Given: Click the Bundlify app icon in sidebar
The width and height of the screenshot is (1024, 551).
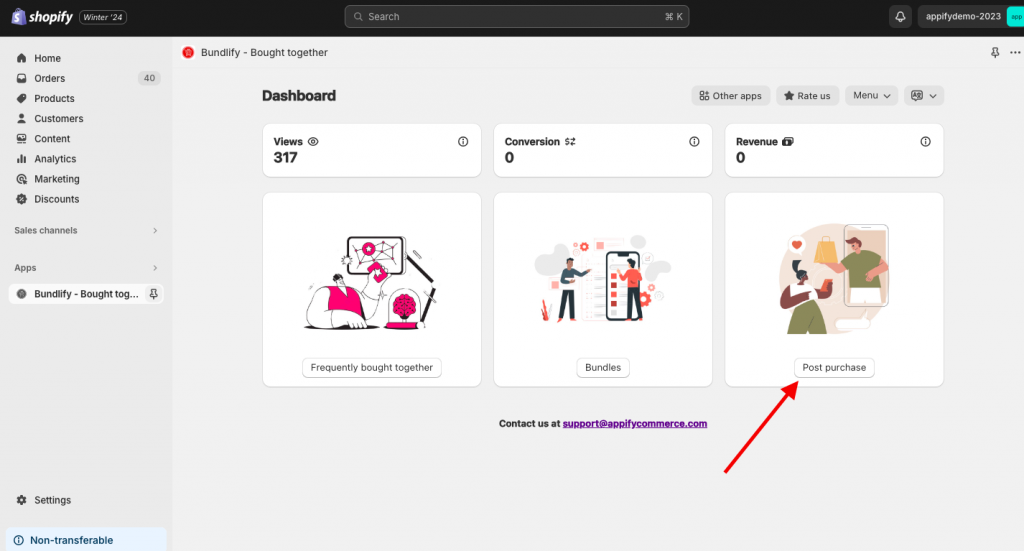Looking at the screenshot, I should [x=22, y=294].
